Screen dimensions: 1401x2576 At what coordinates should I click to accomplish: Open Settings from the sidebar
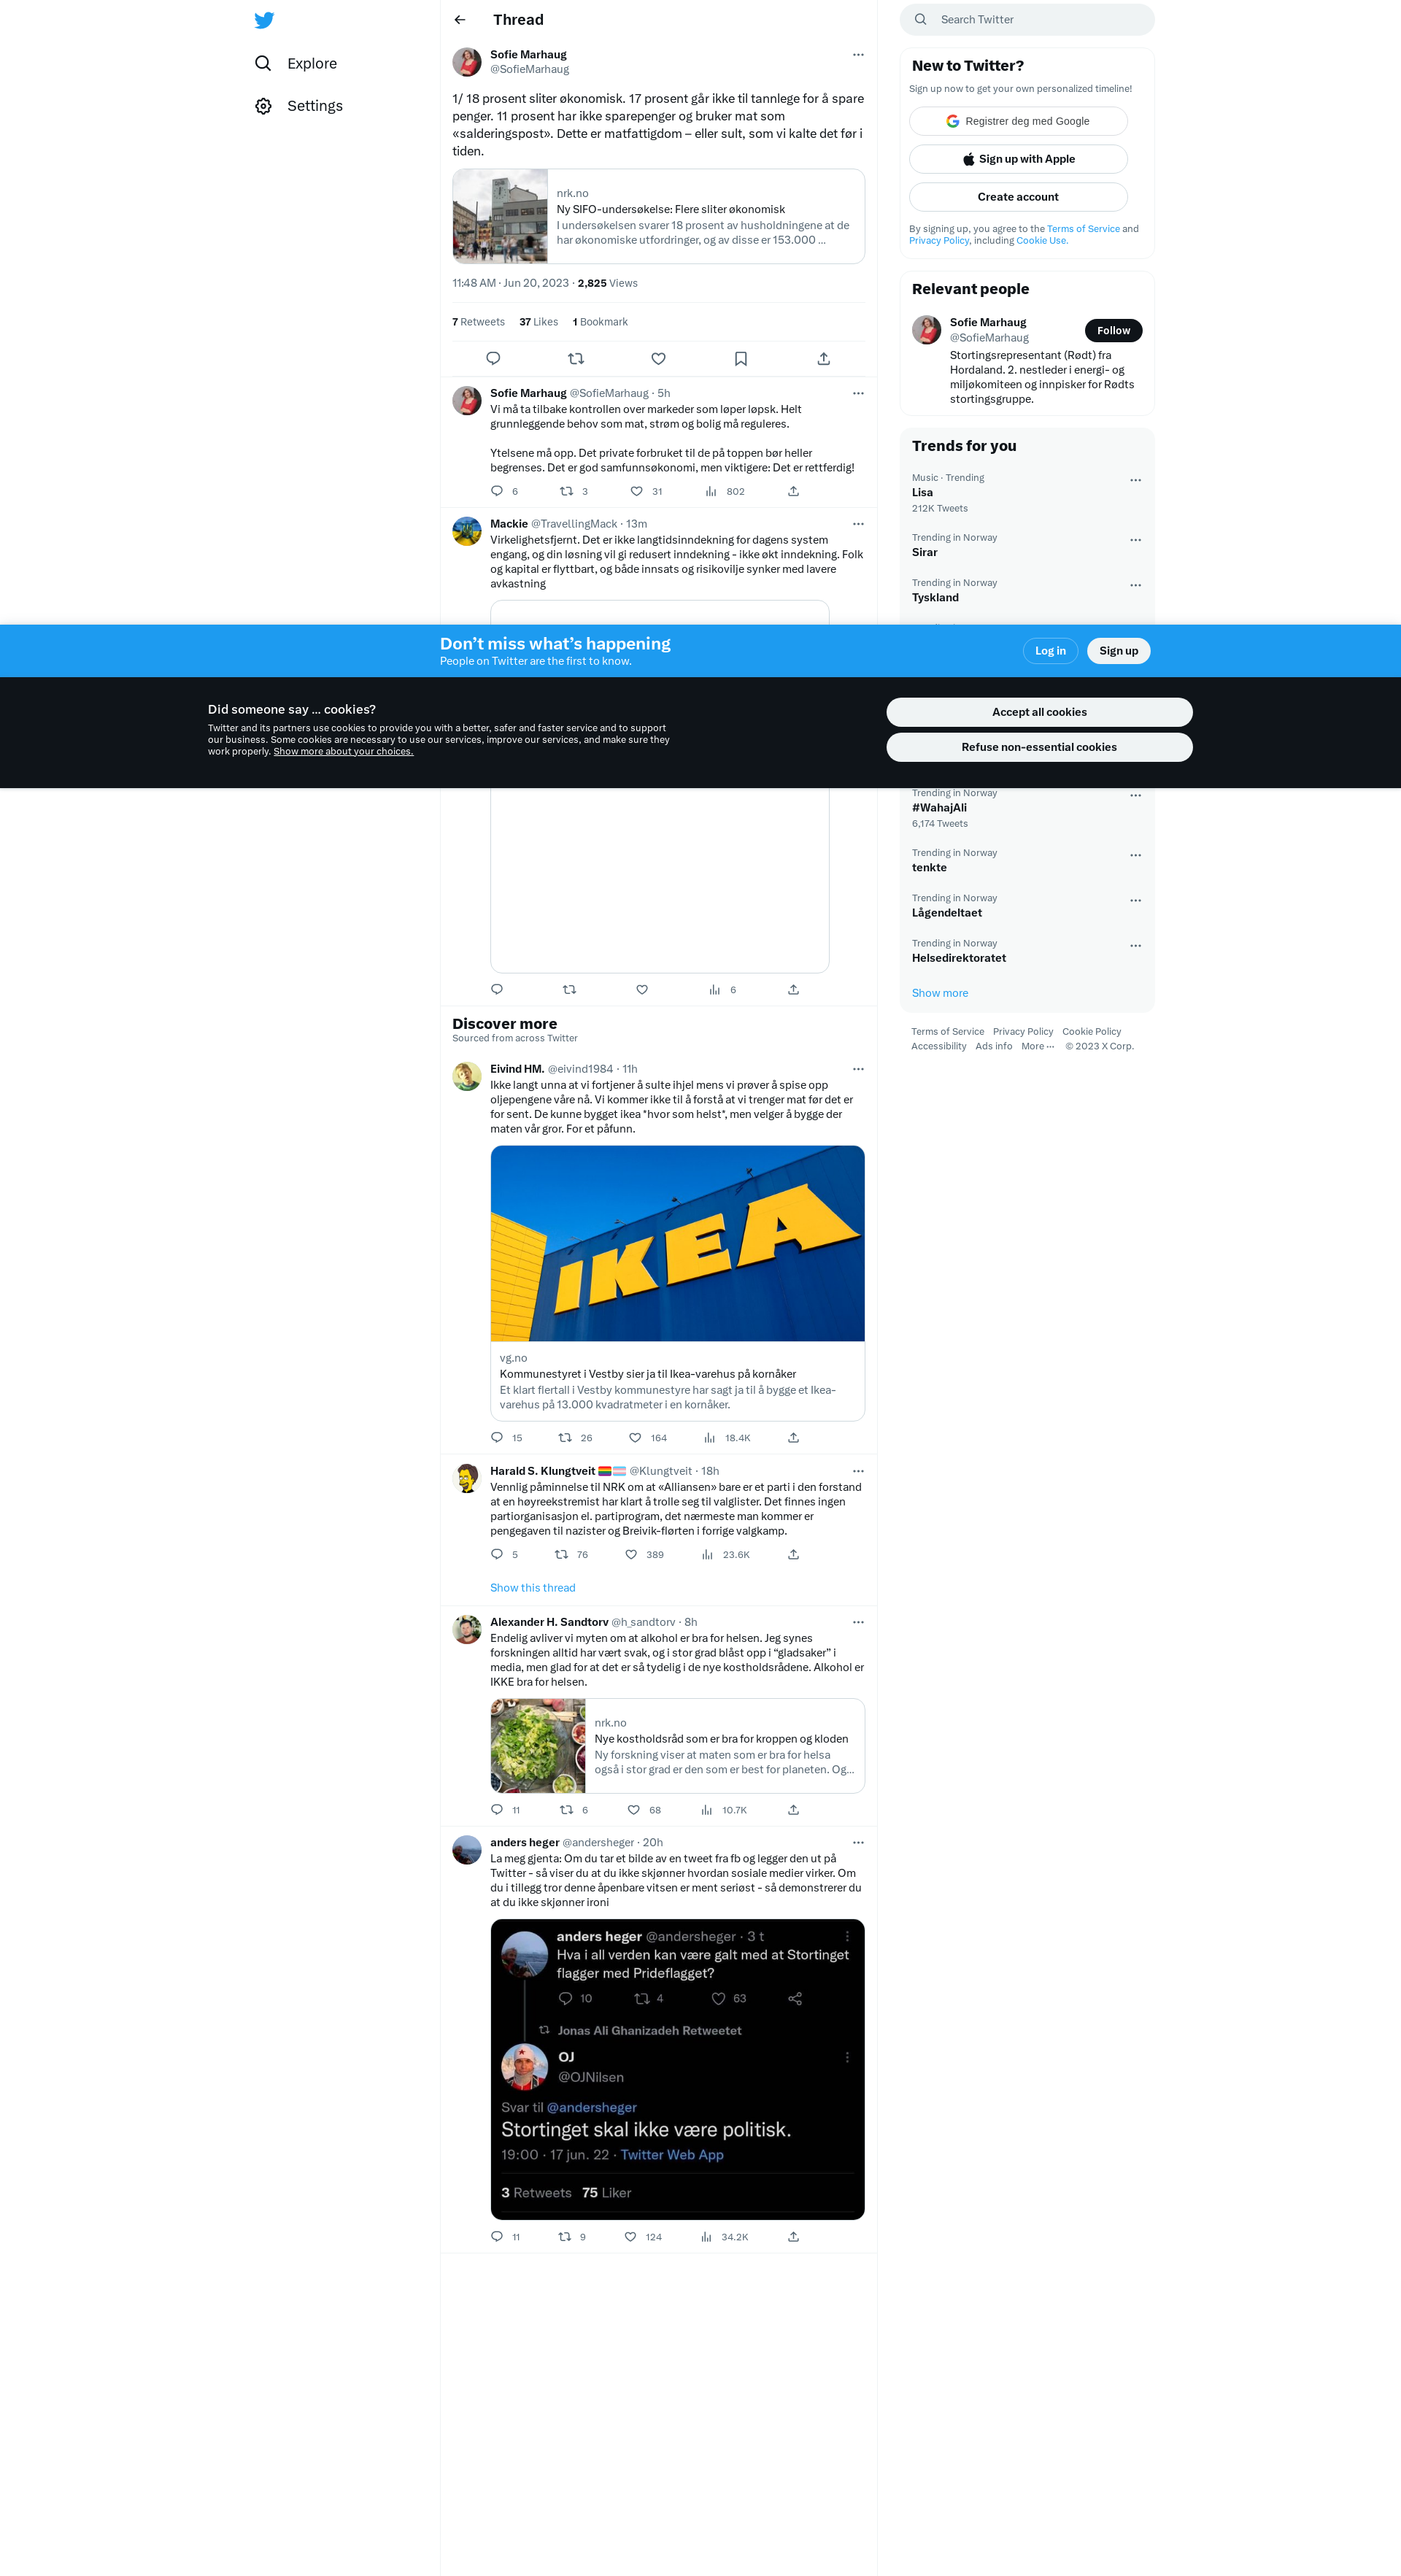tap(299, 106)
